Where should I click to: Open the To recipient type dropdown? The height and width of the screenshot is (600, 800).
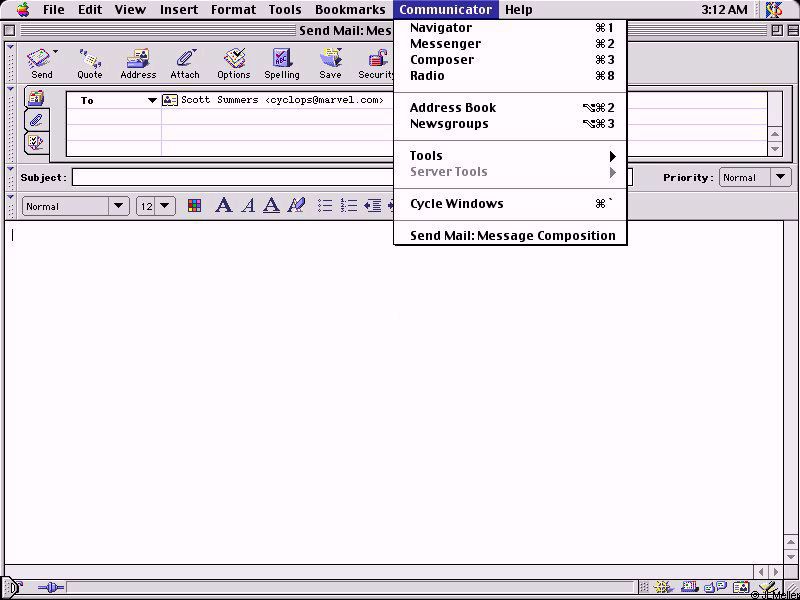152,101
